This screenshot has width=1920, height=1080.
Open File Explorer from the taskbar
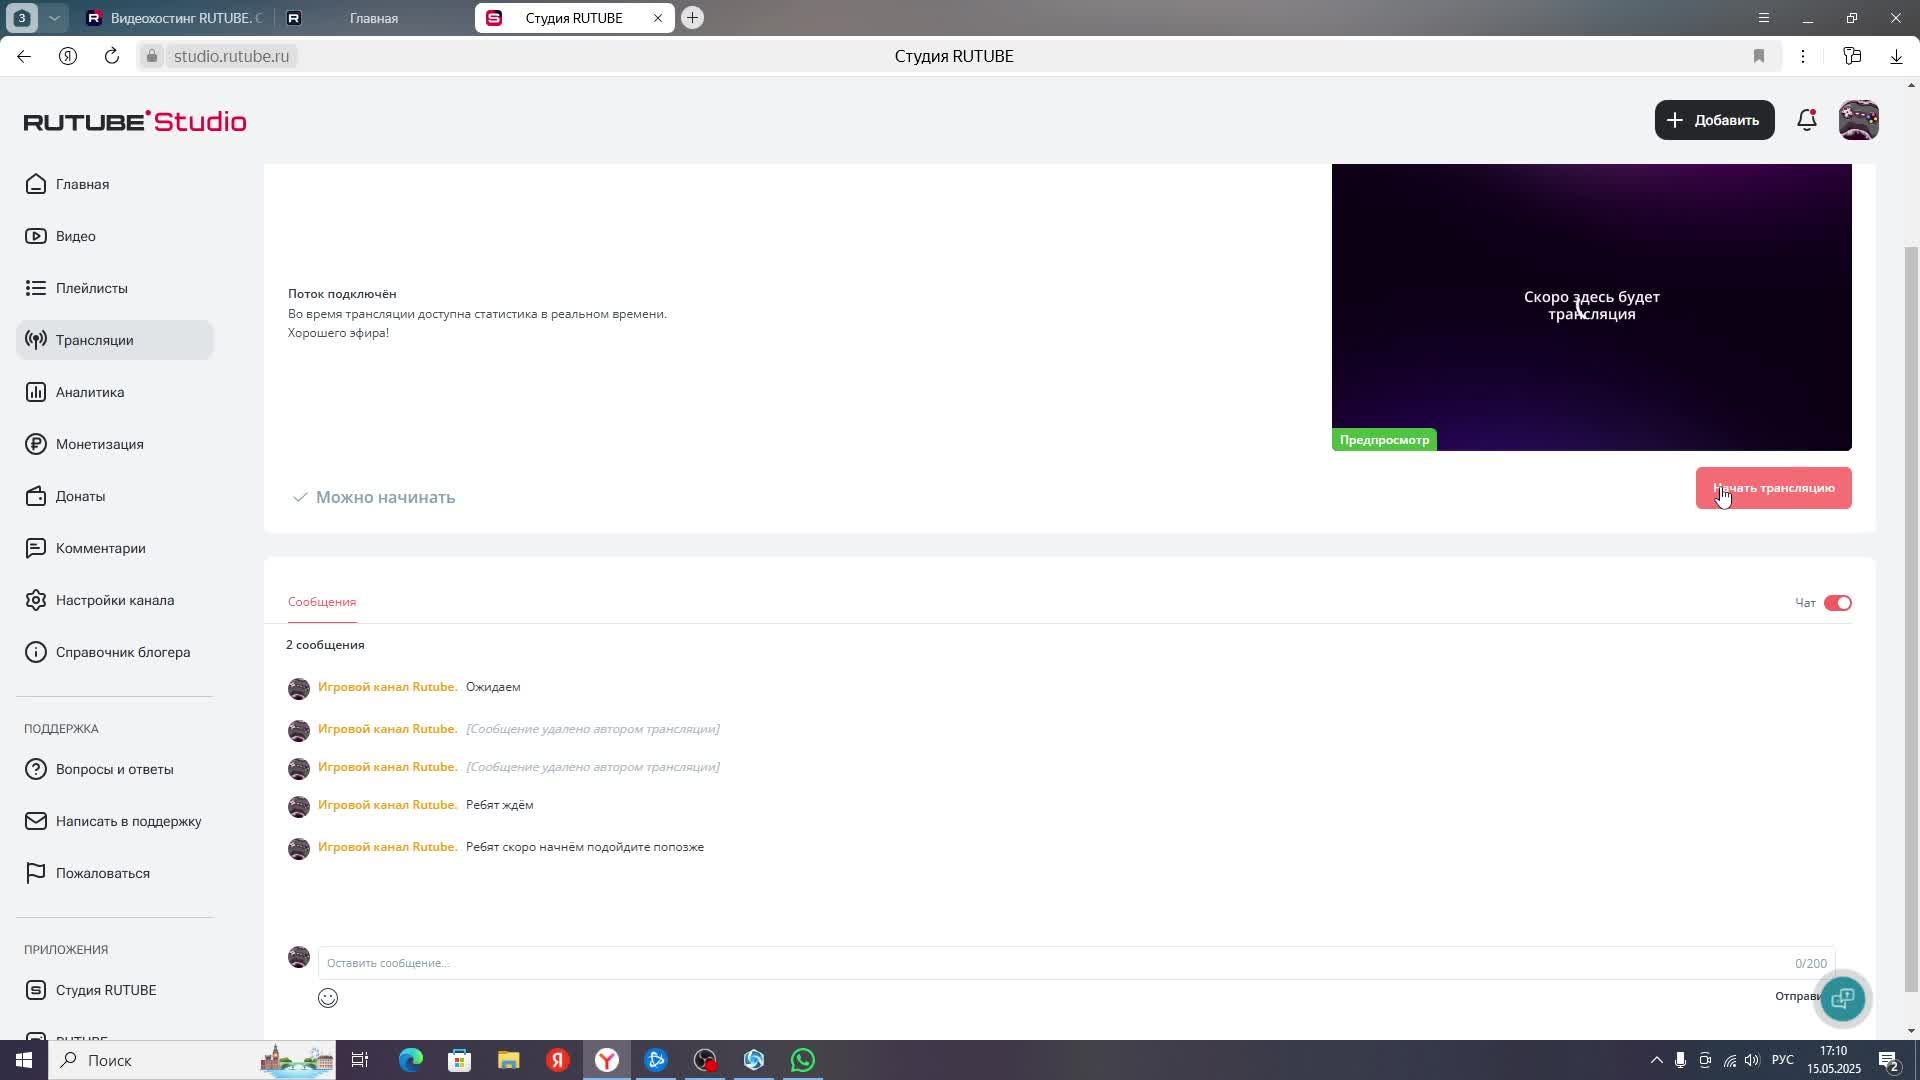(x=509, y=1060)
